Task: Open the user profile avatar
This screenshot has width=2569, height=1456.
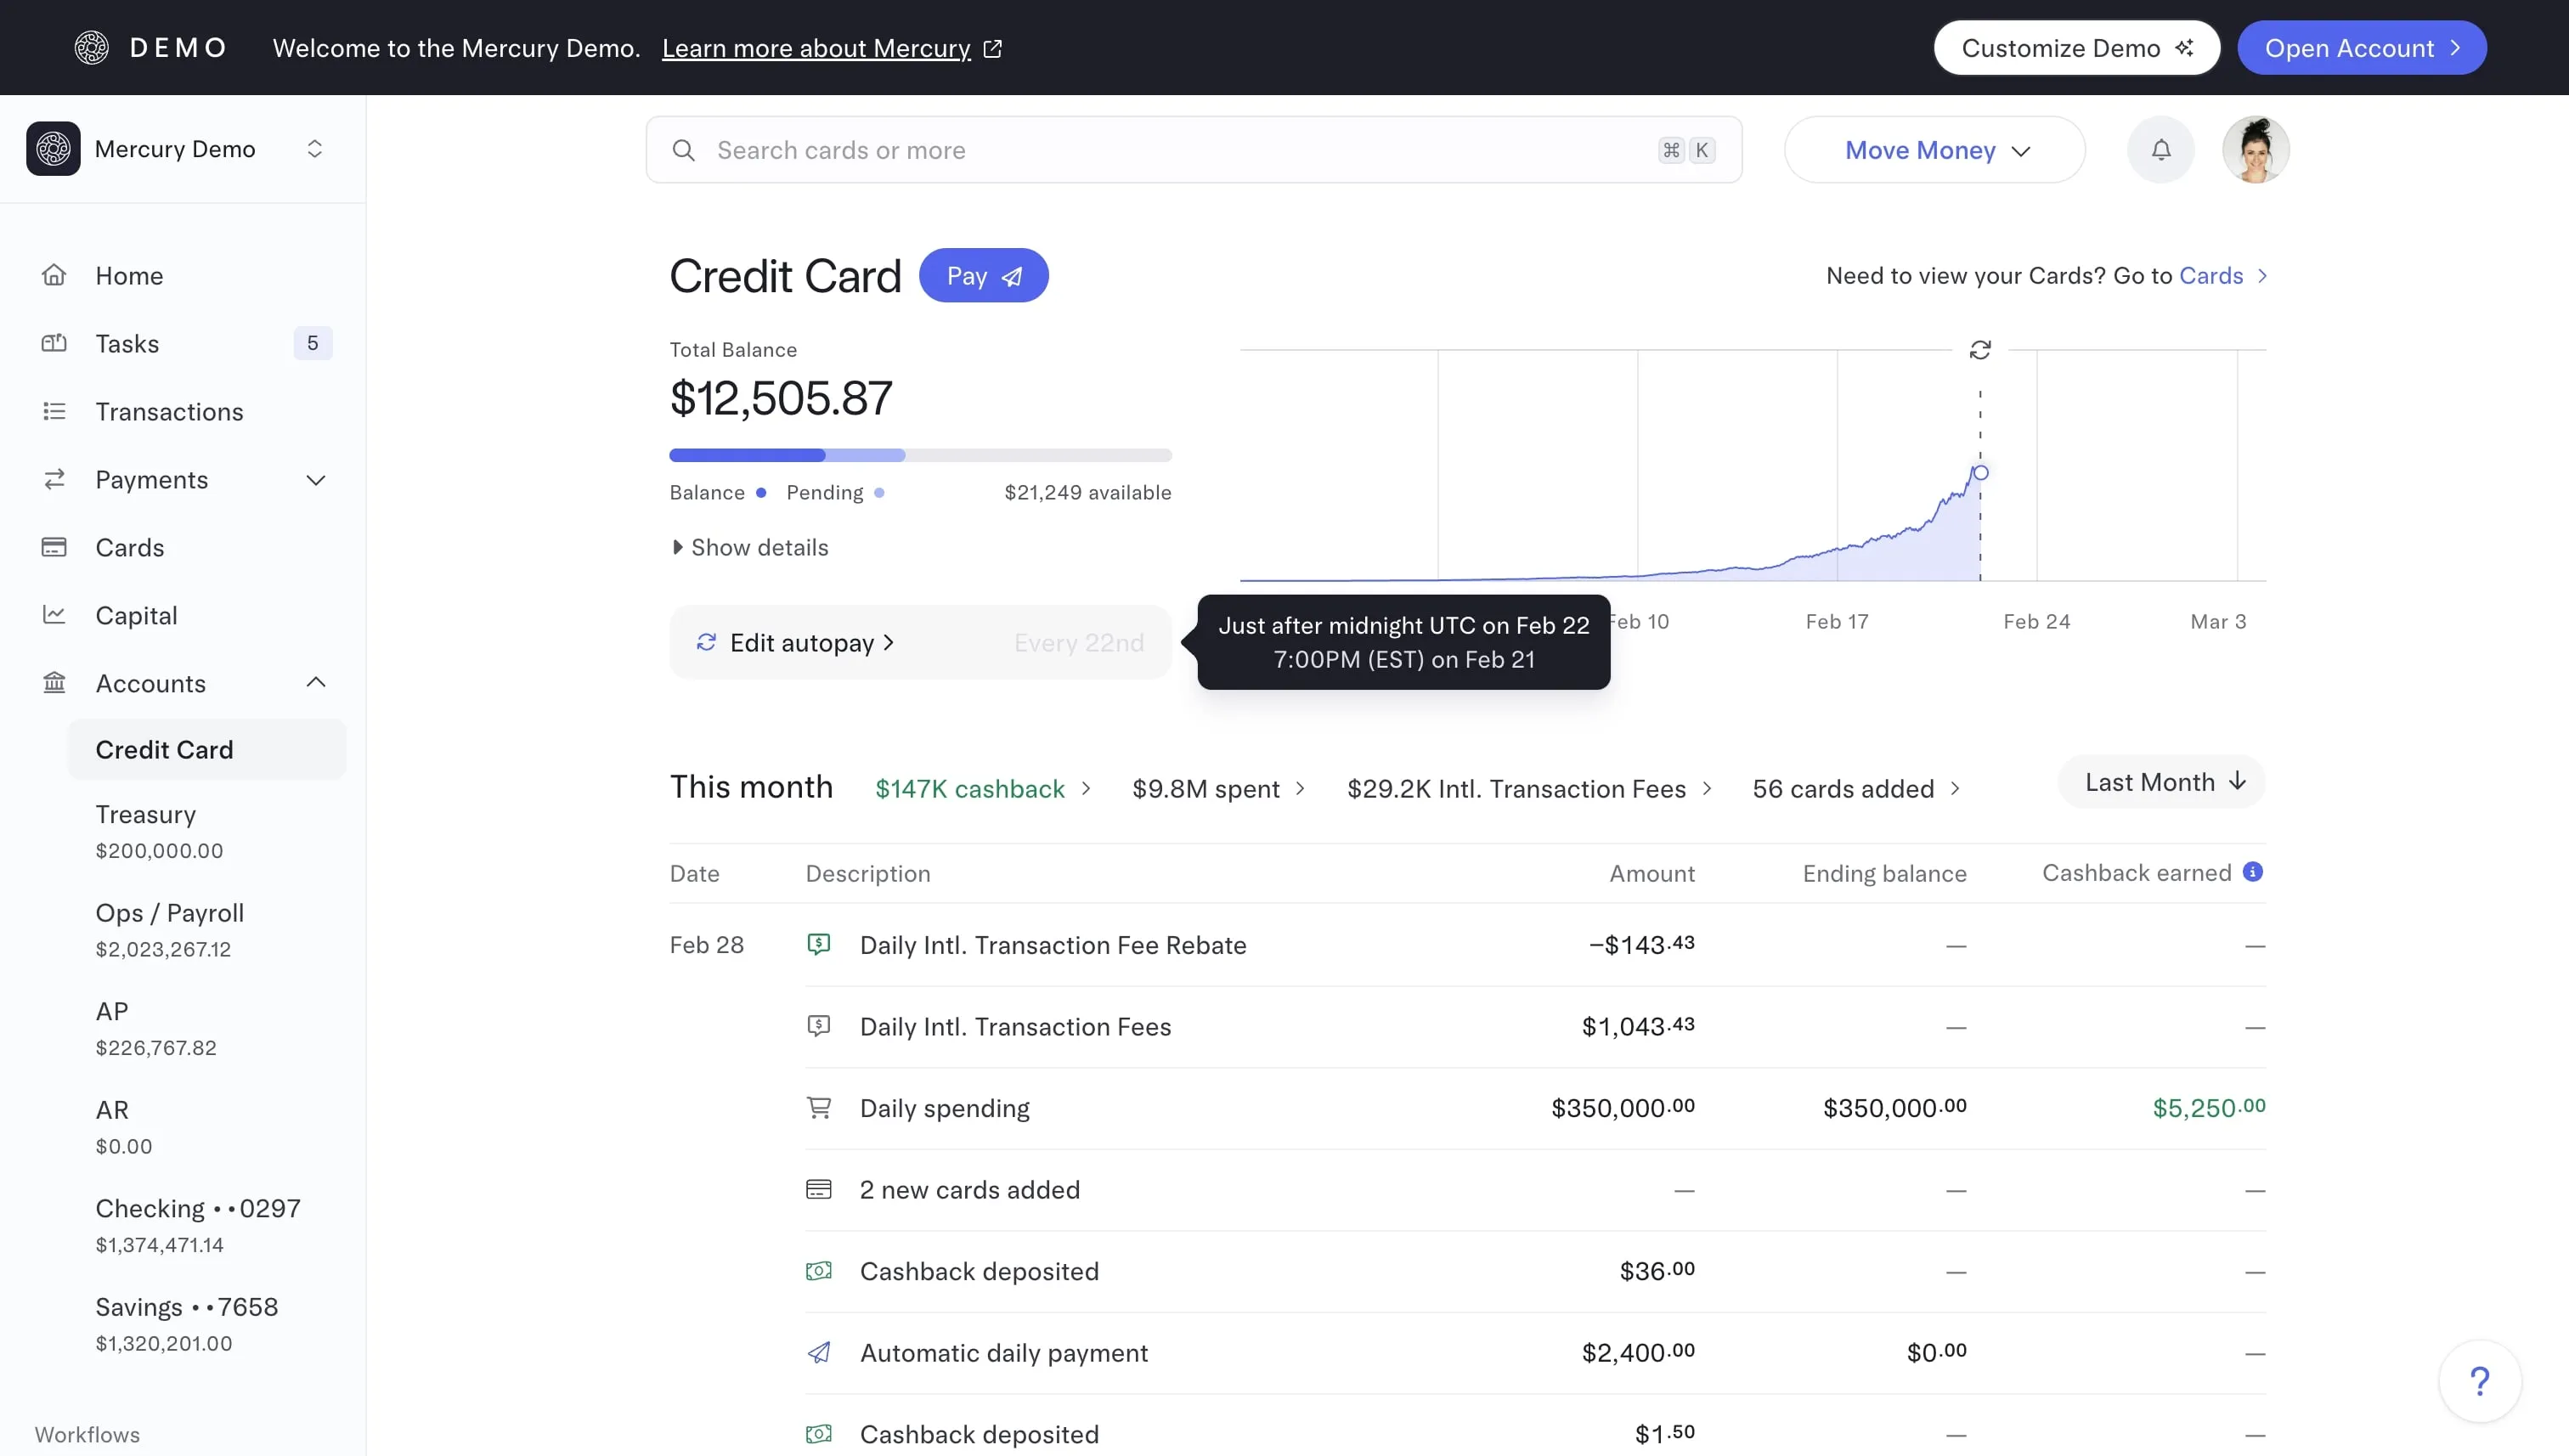Action: (x=2256, y=149)
